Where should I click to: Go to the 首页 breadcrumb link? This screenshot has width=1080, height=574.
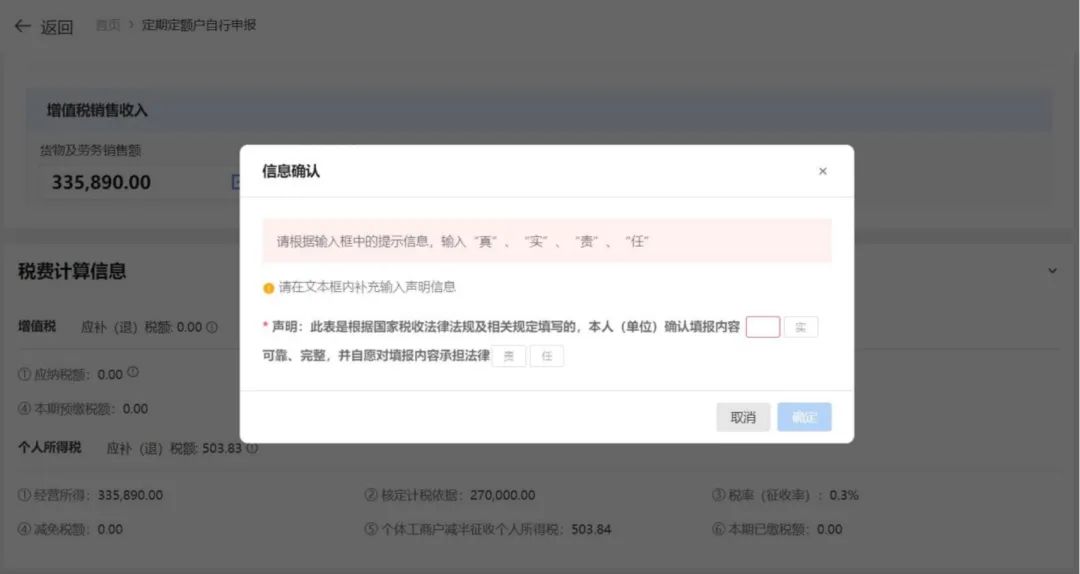click(x=108, y=25)
